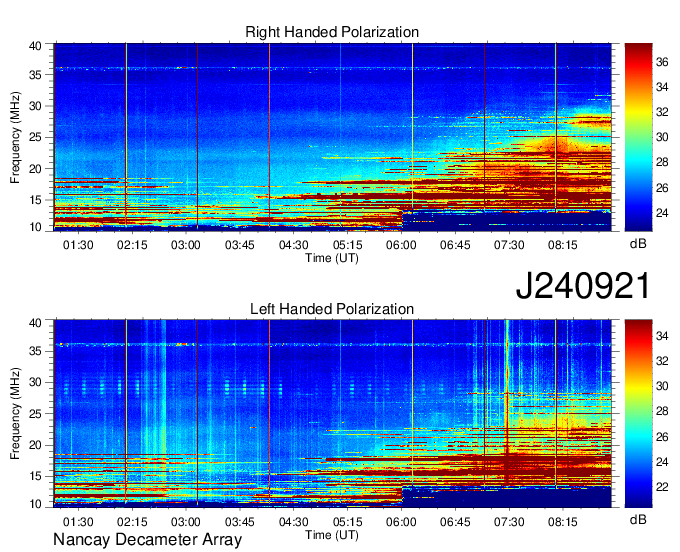
Task: Click 'dB' label under Right Handed color bar
Action: (638, 244)
